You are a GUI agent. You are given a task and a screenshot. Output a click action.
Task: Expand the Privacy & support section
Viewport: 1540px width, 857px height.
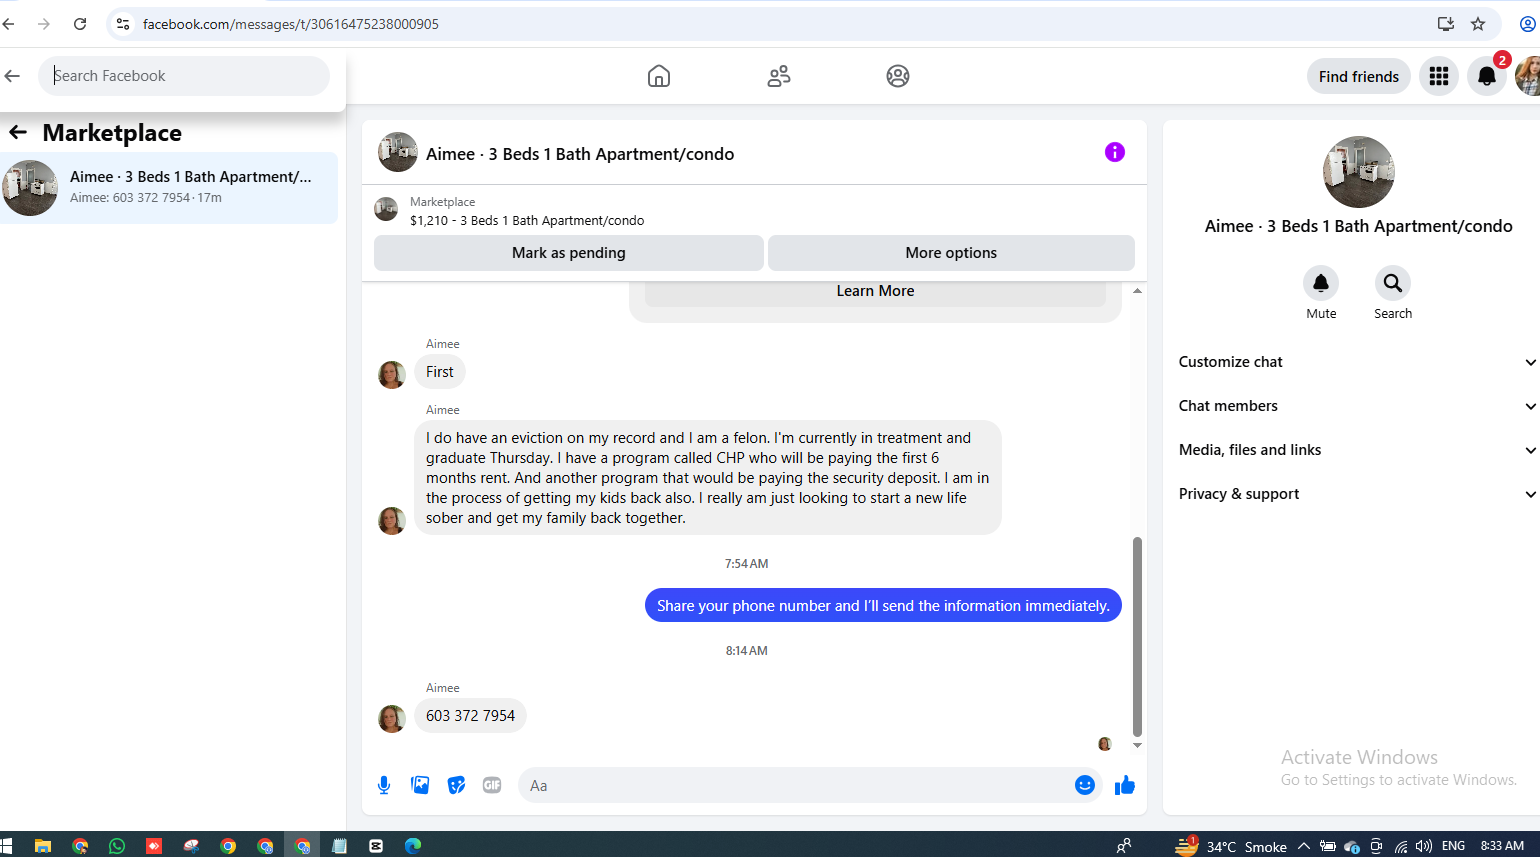pyautogui.click(x=1358, y=494)
